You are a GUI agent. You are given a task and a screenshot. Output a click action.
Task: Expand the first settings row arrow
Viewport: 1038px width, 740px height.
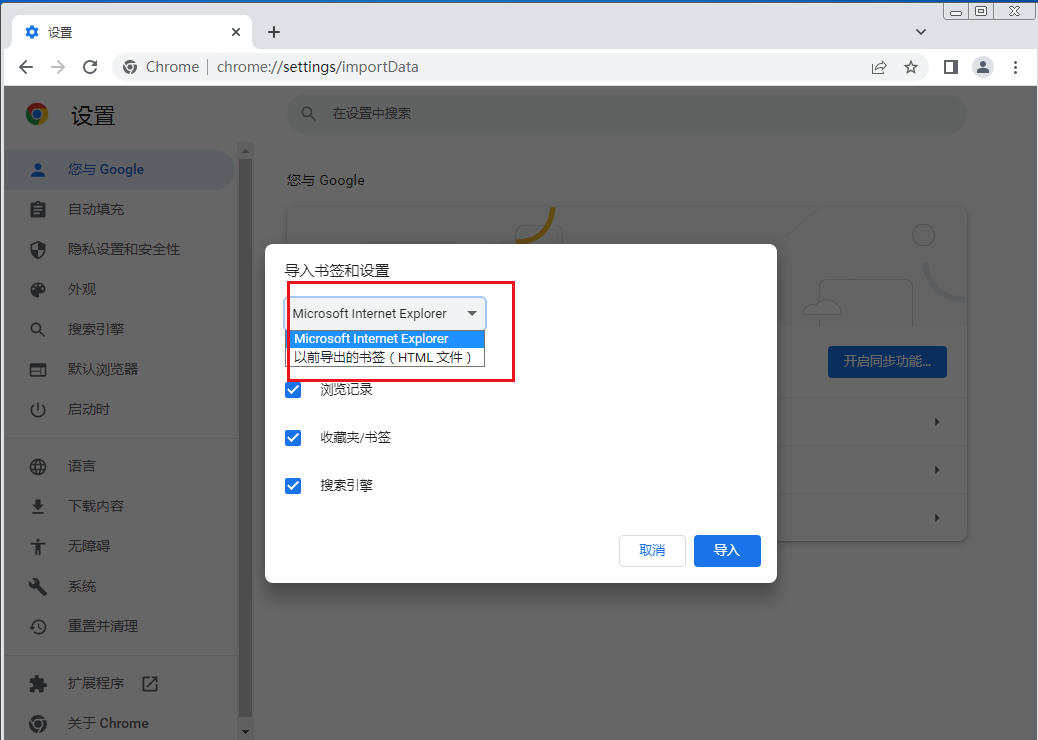pyautogui.click(x=937, y=422)
